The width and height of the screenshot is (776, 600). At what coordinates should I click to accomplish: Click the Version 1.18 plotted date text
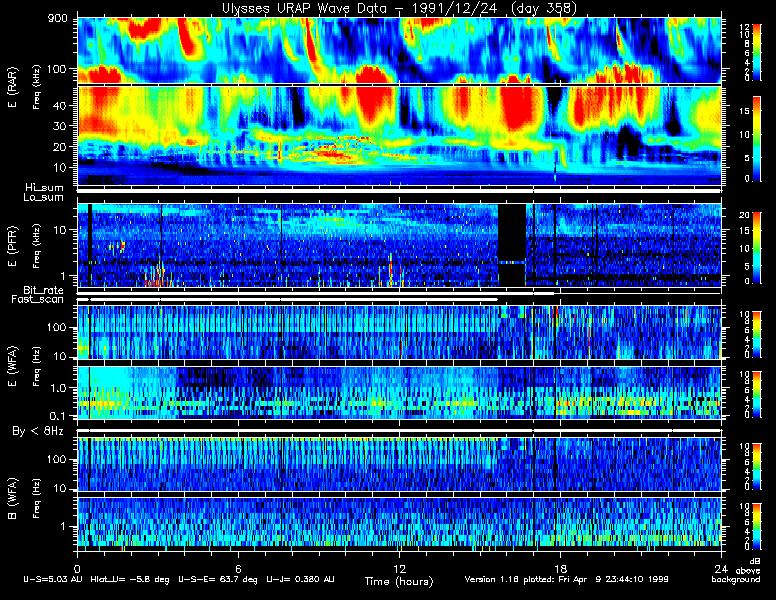point(566,579)
